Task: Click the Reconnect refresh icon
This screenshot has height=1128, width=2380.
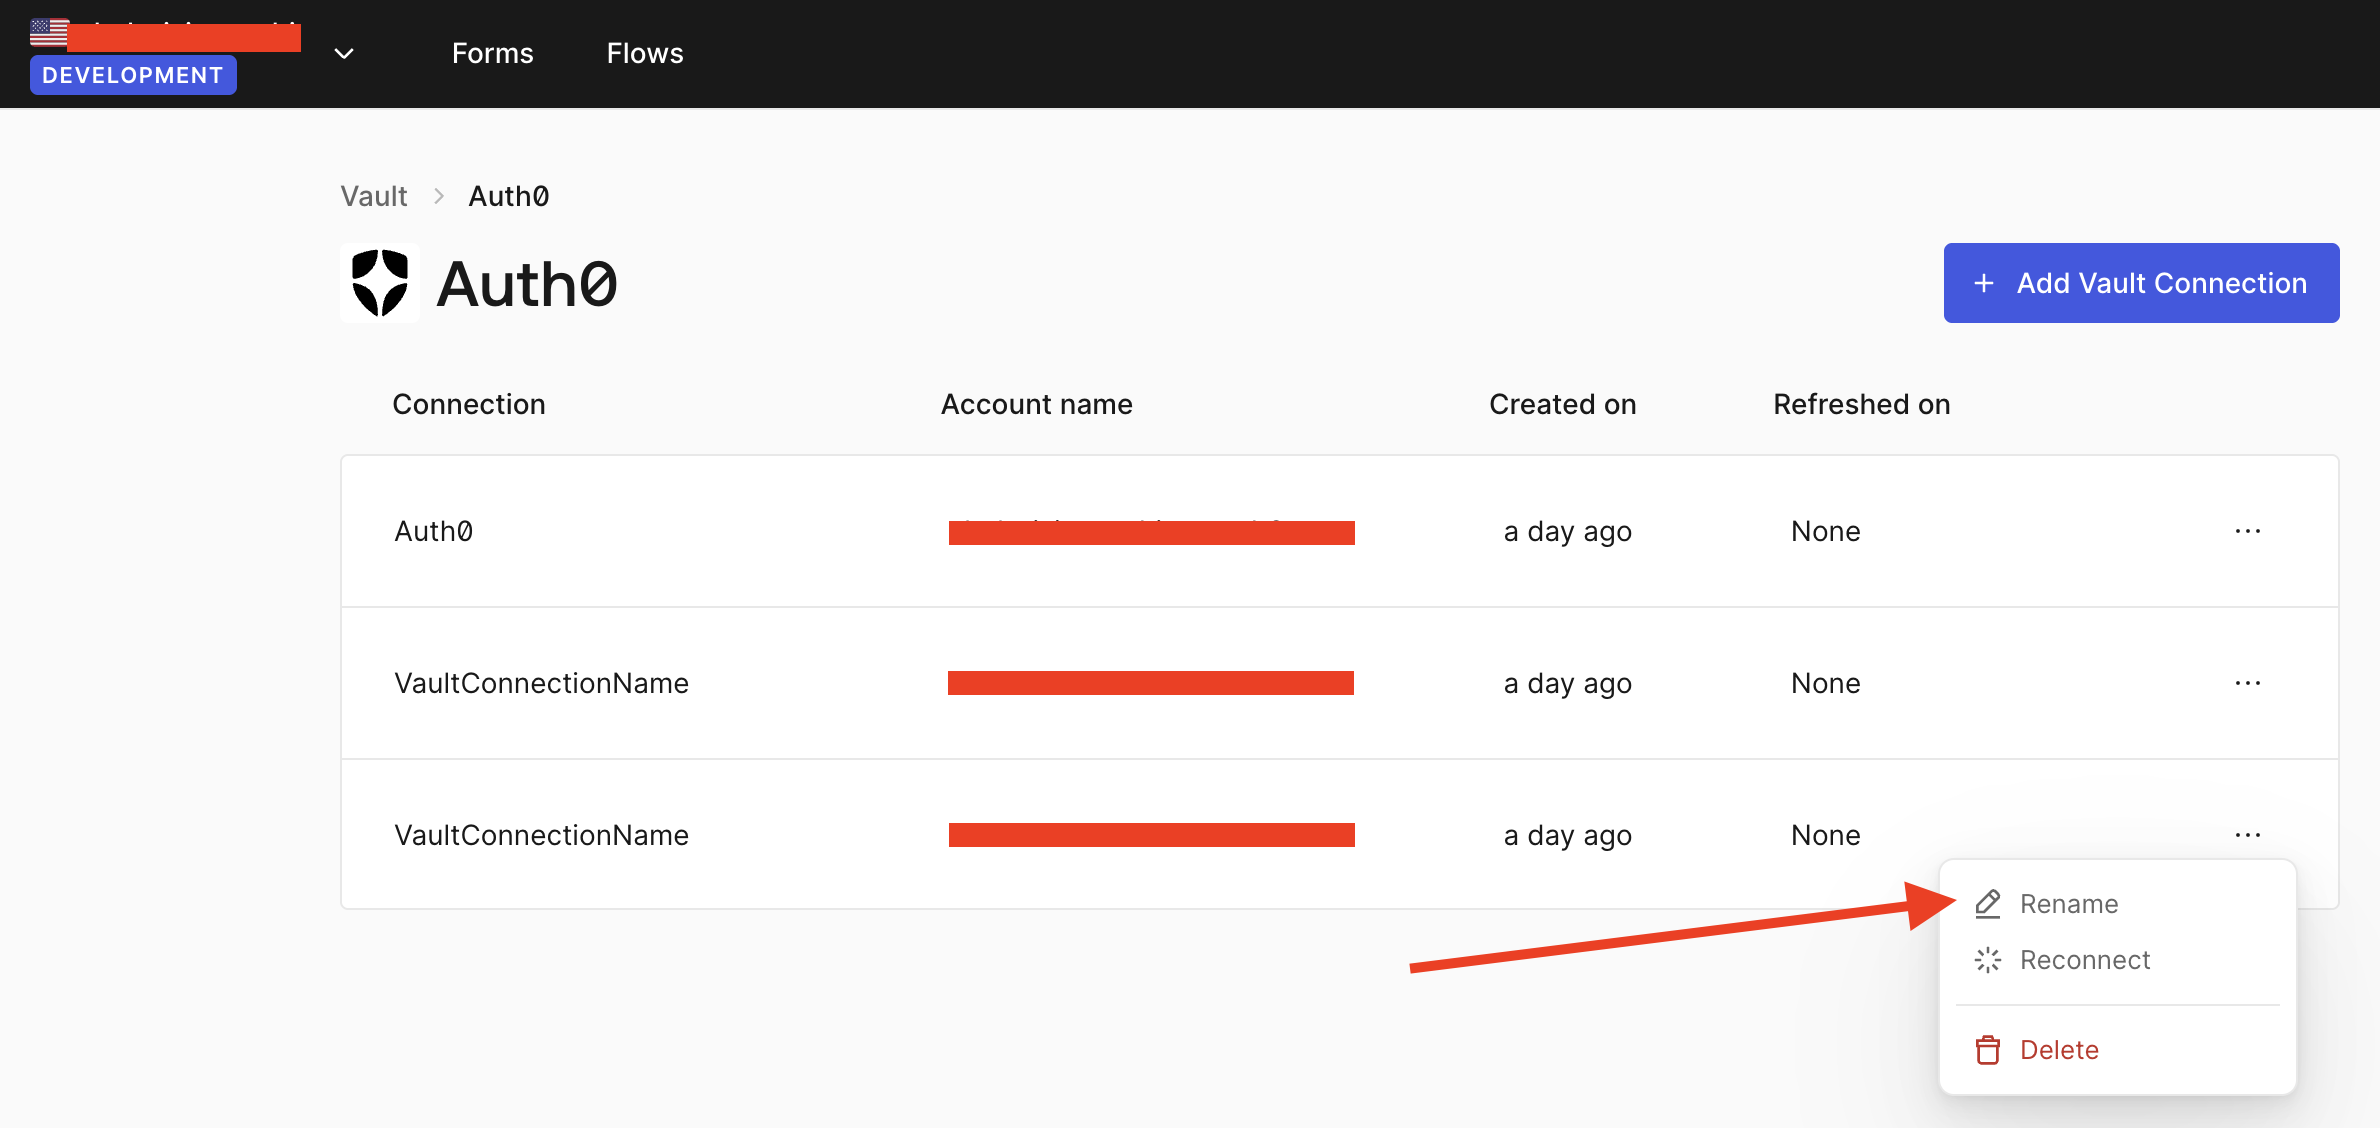Action: pyautogui.click(x=1988, y=959)
